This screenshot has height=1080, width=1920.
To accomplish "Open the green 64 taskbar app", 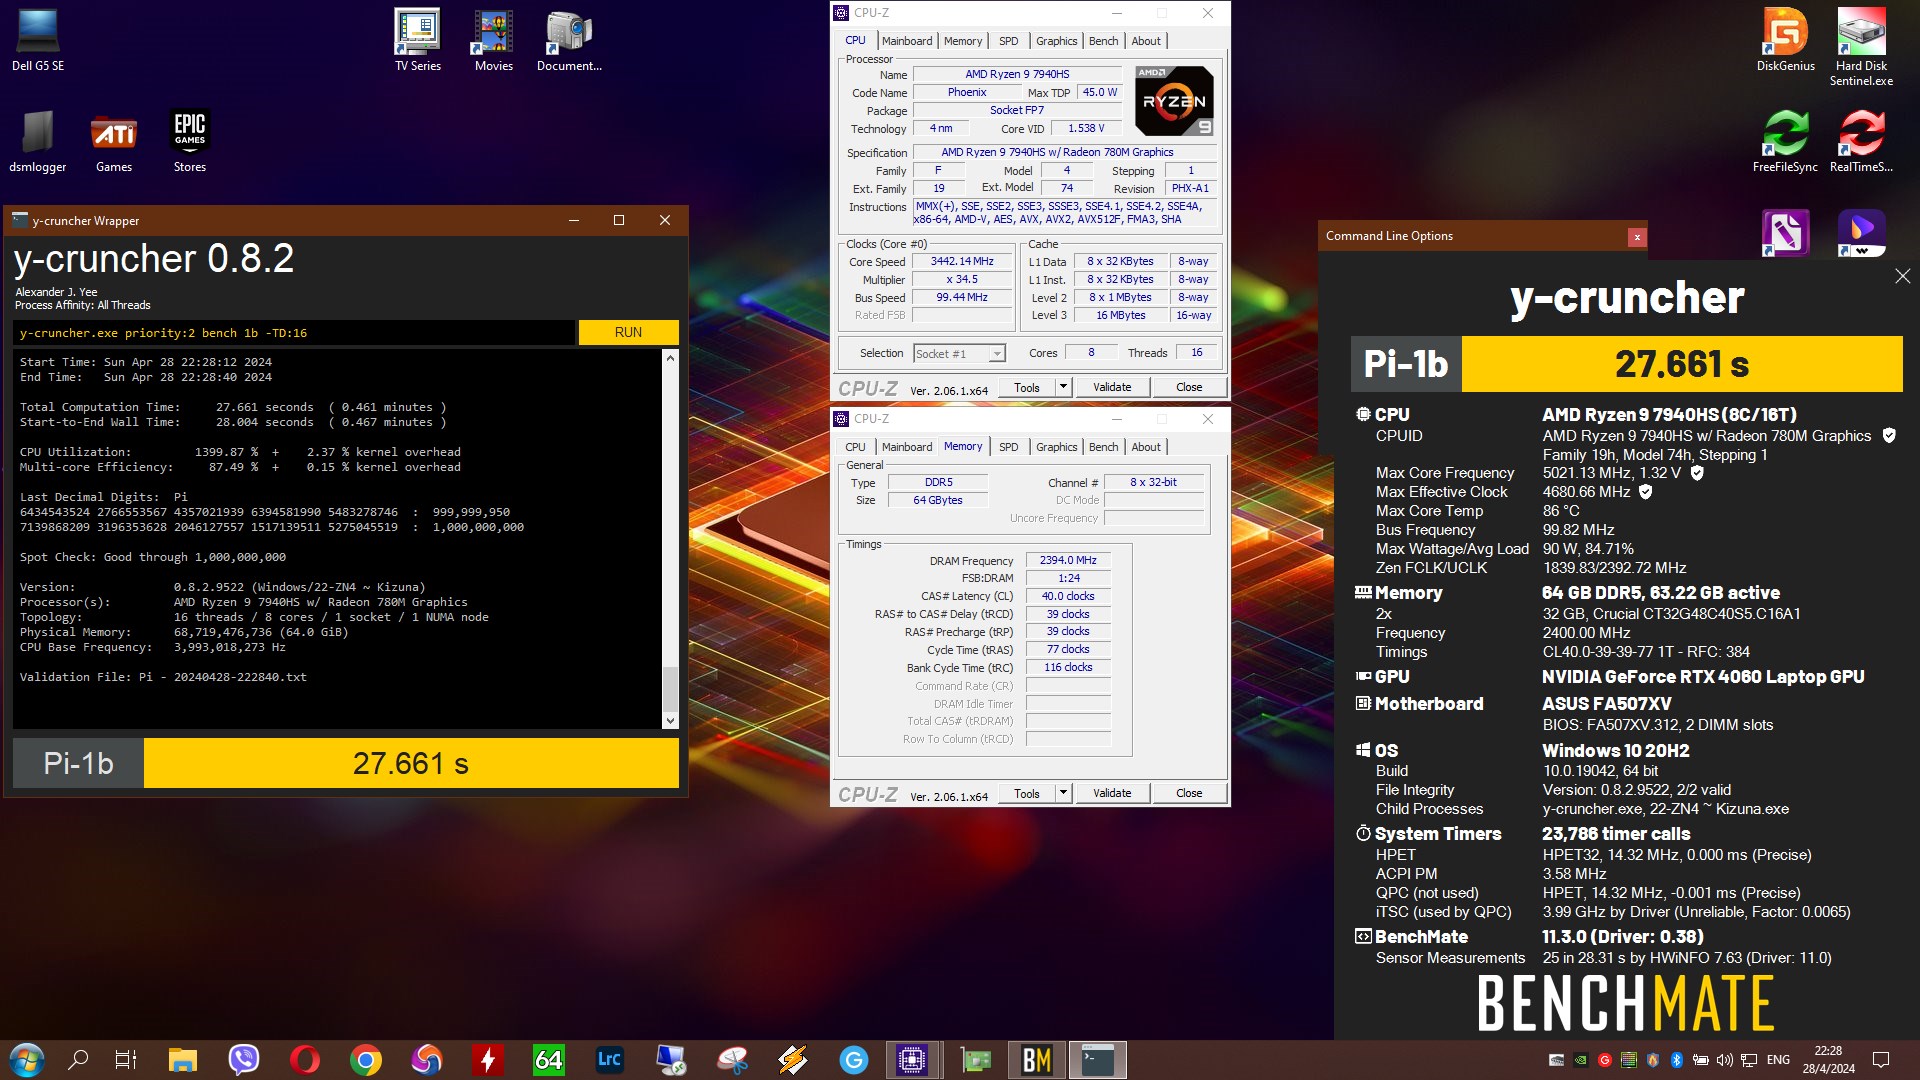I will click(x=549, y=1060).
